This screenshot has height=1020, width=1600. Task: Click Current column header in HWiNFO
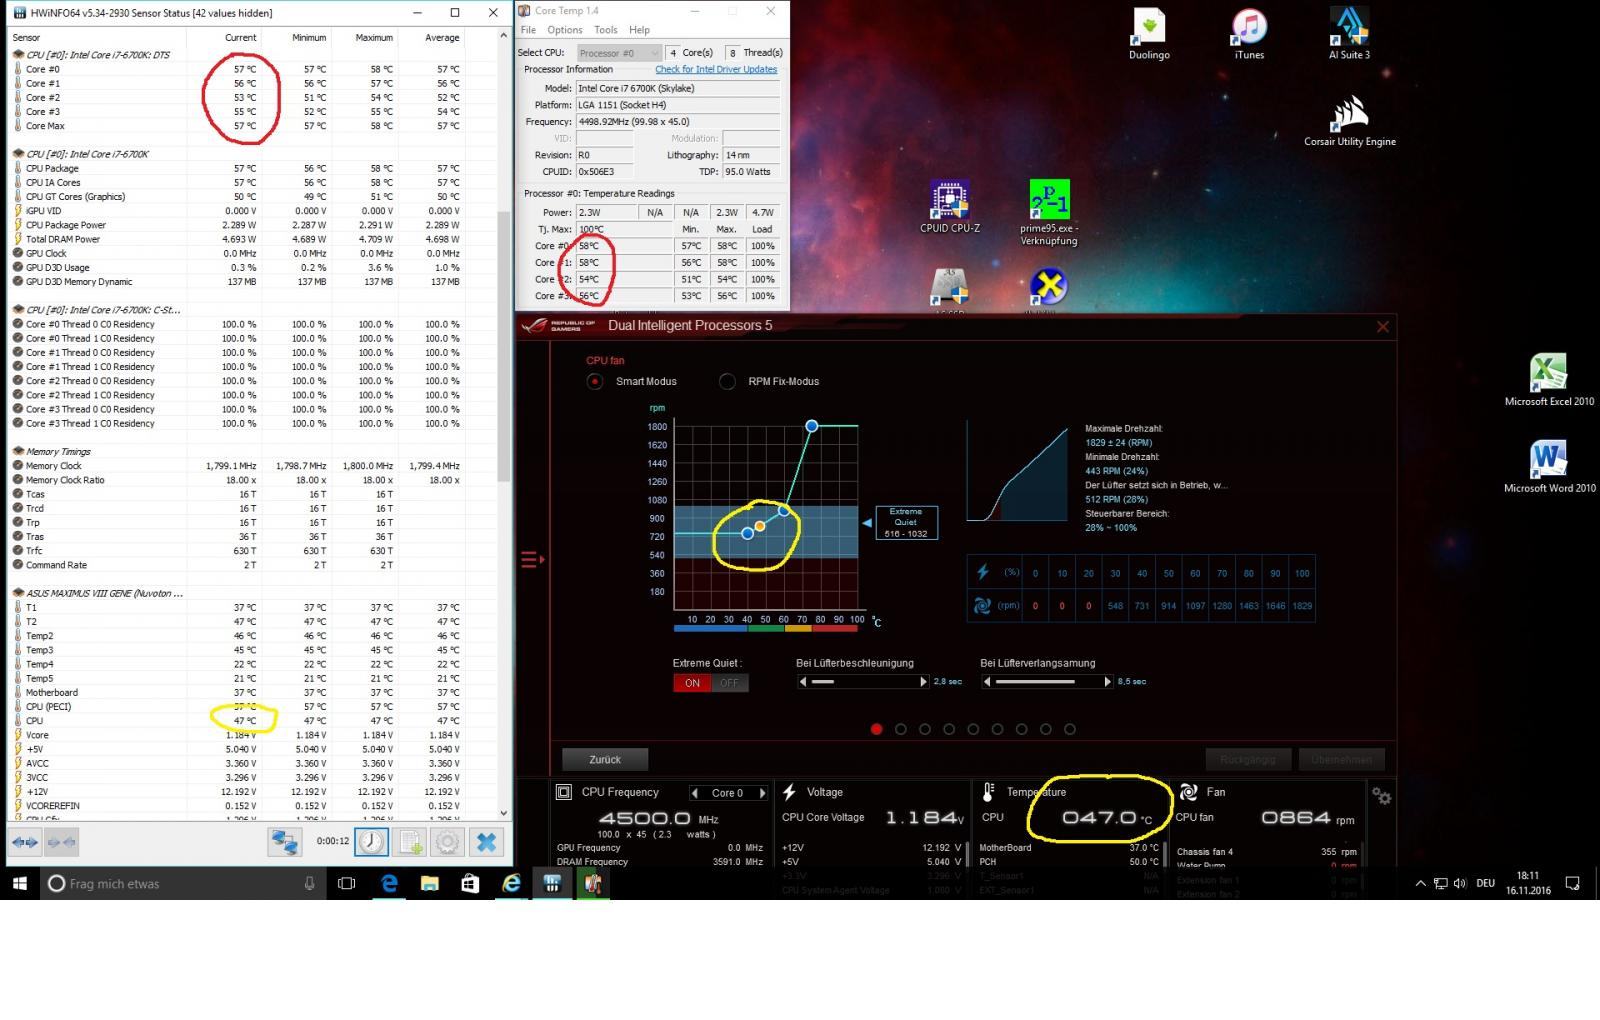point(240,37)
